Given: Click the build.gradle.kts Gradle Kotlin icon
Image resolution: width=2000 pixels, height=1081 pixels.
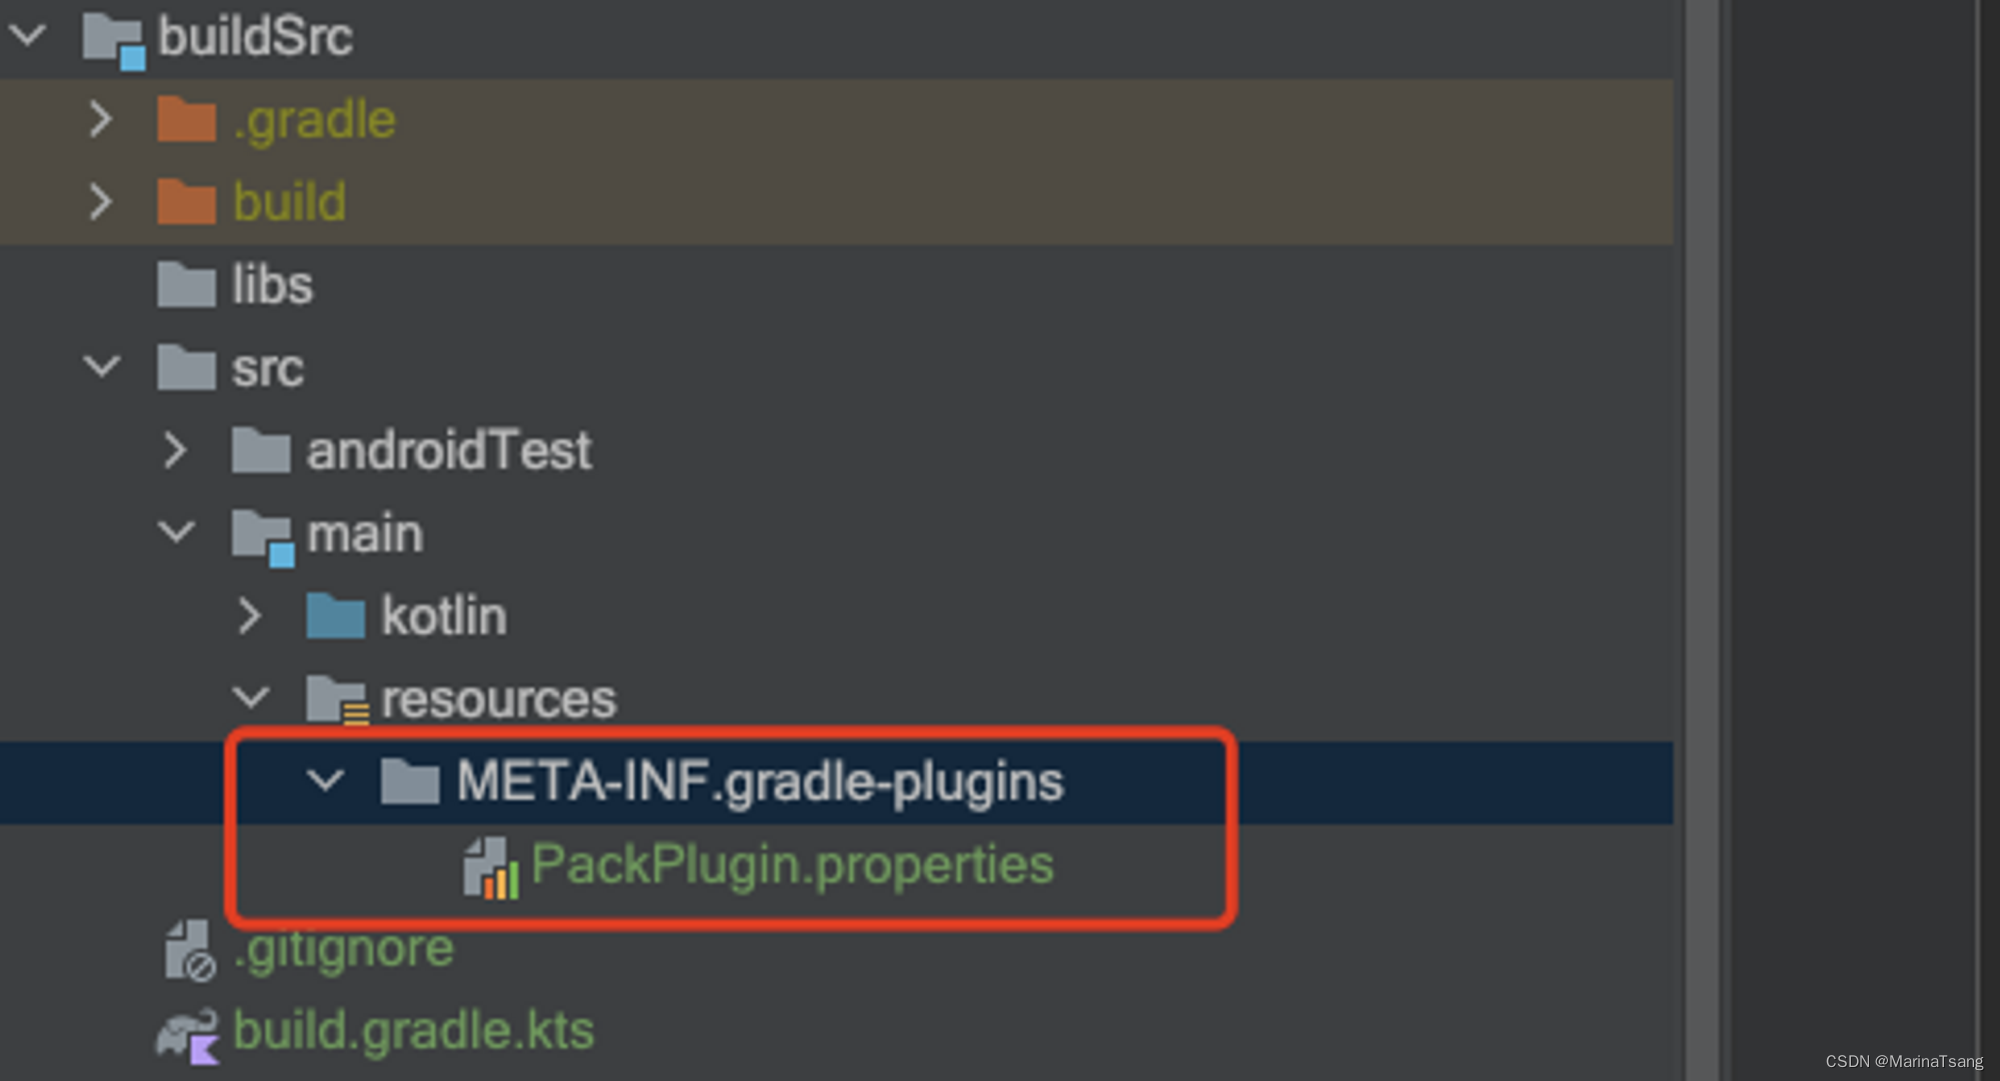Looking at the screenshot, I should [188, 1033].
